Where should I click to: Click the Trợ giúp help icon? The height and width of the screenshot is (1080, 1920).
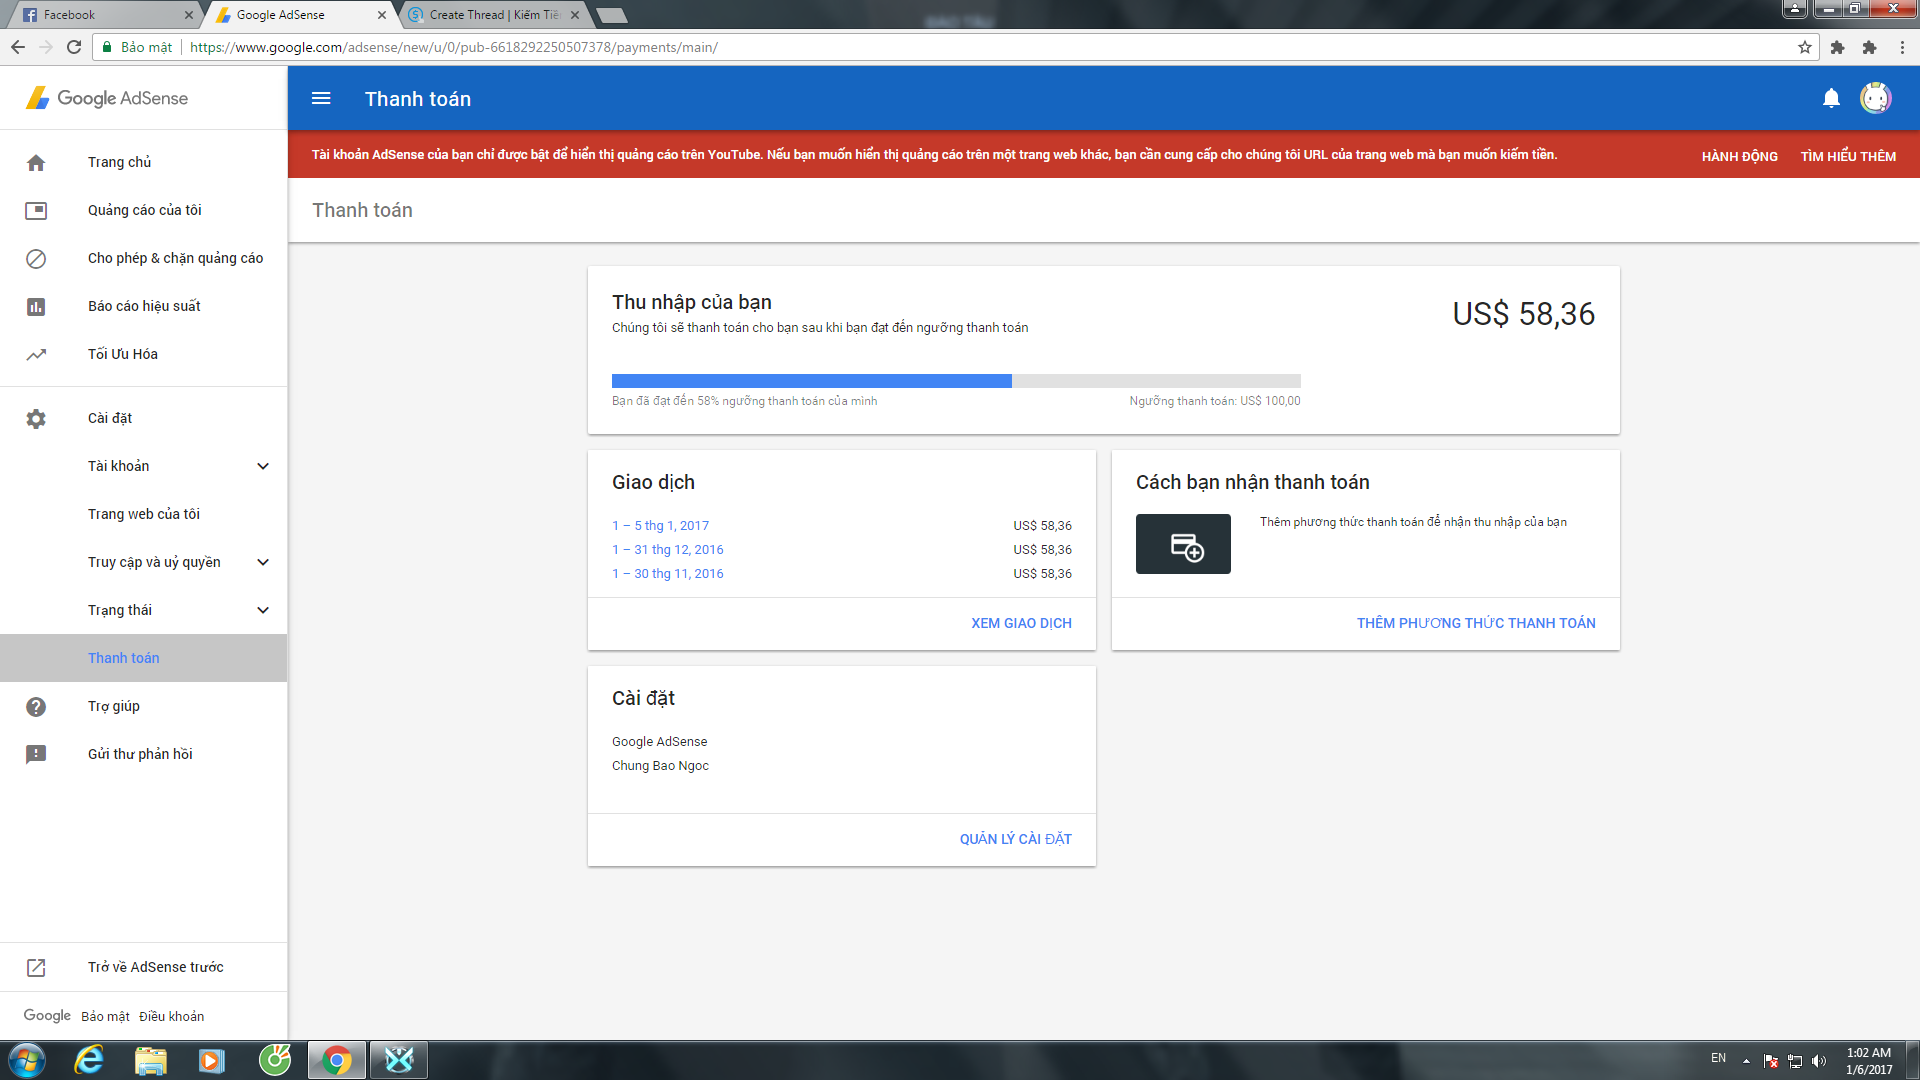(x=36, y=706)
